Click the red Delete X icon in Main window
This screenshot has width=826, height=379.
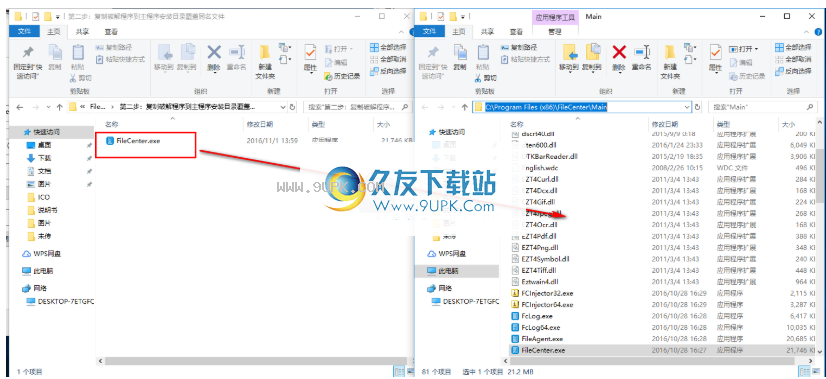619,53
